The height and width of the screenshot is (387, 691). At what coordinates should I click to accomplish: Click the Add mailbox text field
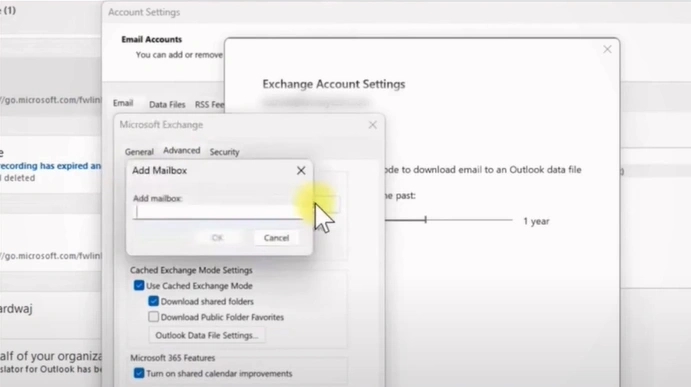[x=219, y=212]
